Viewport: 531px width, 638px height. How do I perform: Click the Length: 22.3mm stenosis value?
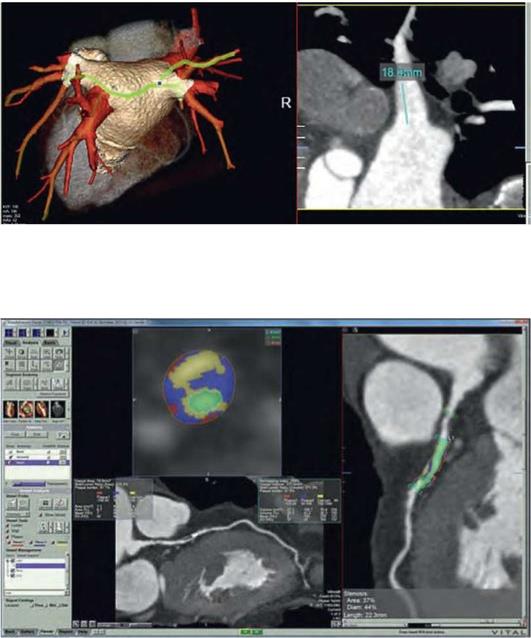(x=367, y=615)
